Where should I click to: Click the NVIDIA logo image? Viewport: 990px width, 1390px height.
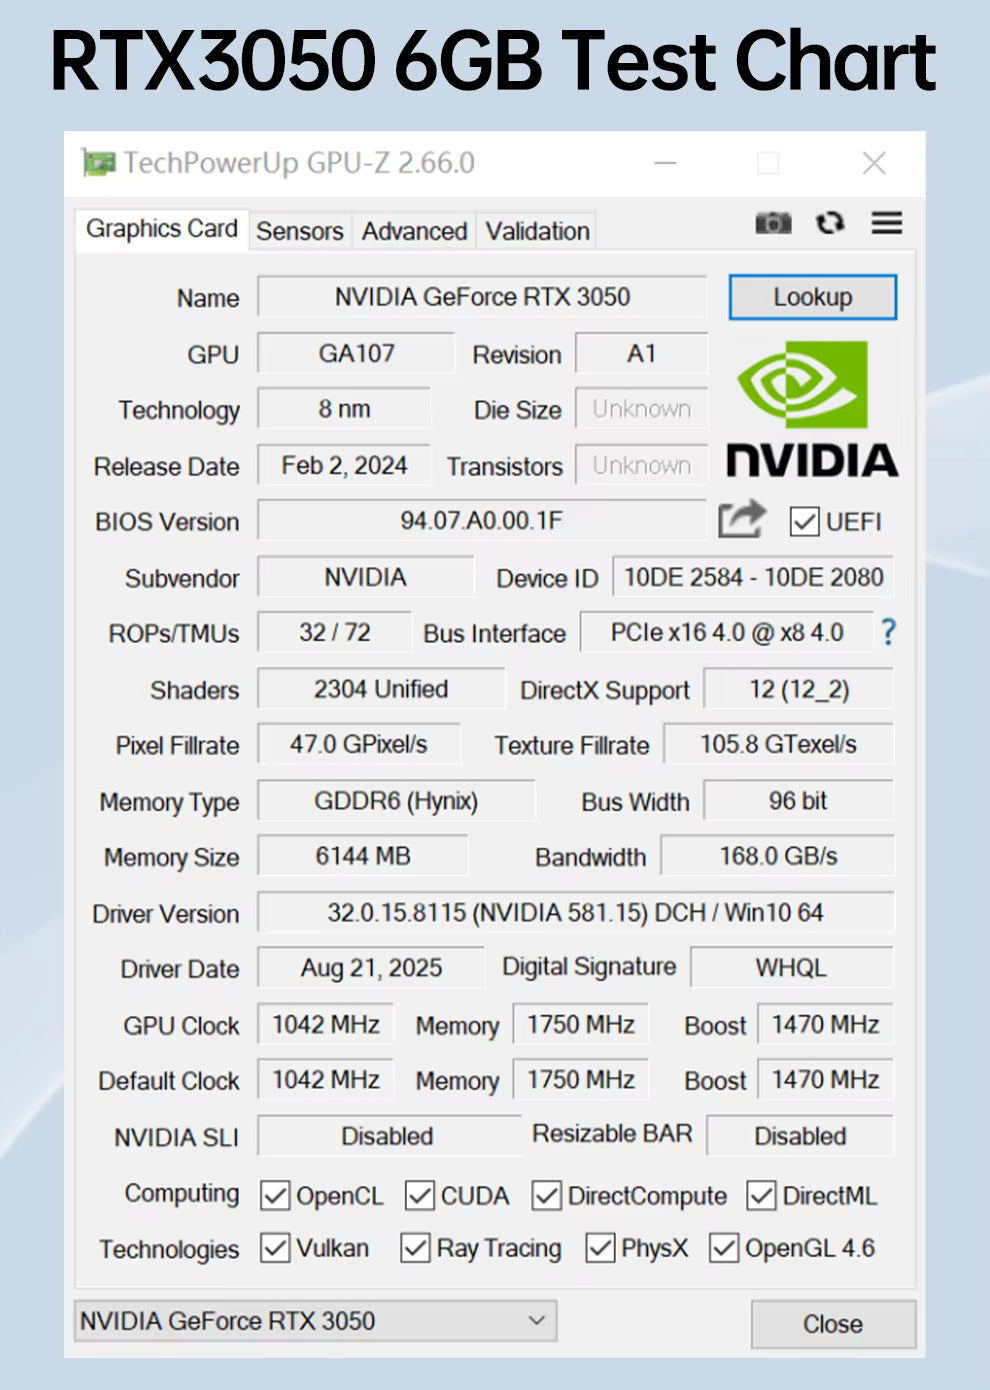tap(812, 409)
